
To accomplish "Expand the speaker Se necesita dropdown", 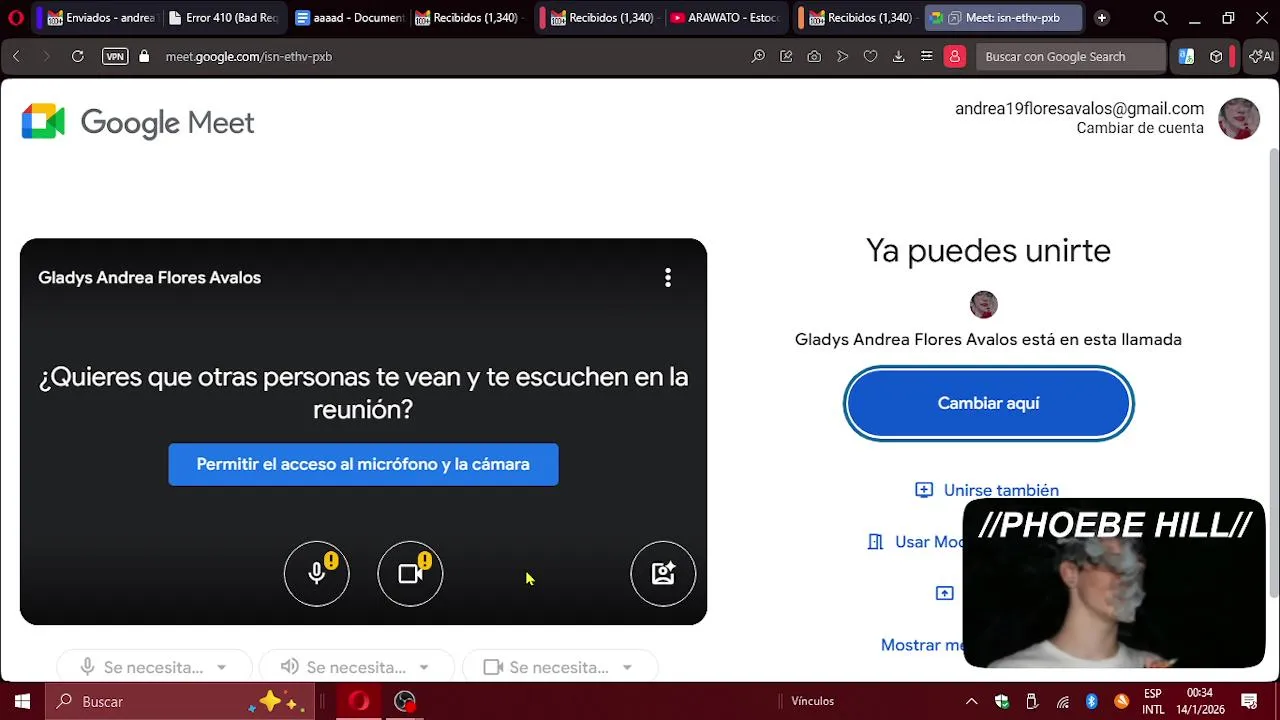I will pos(355,667).
